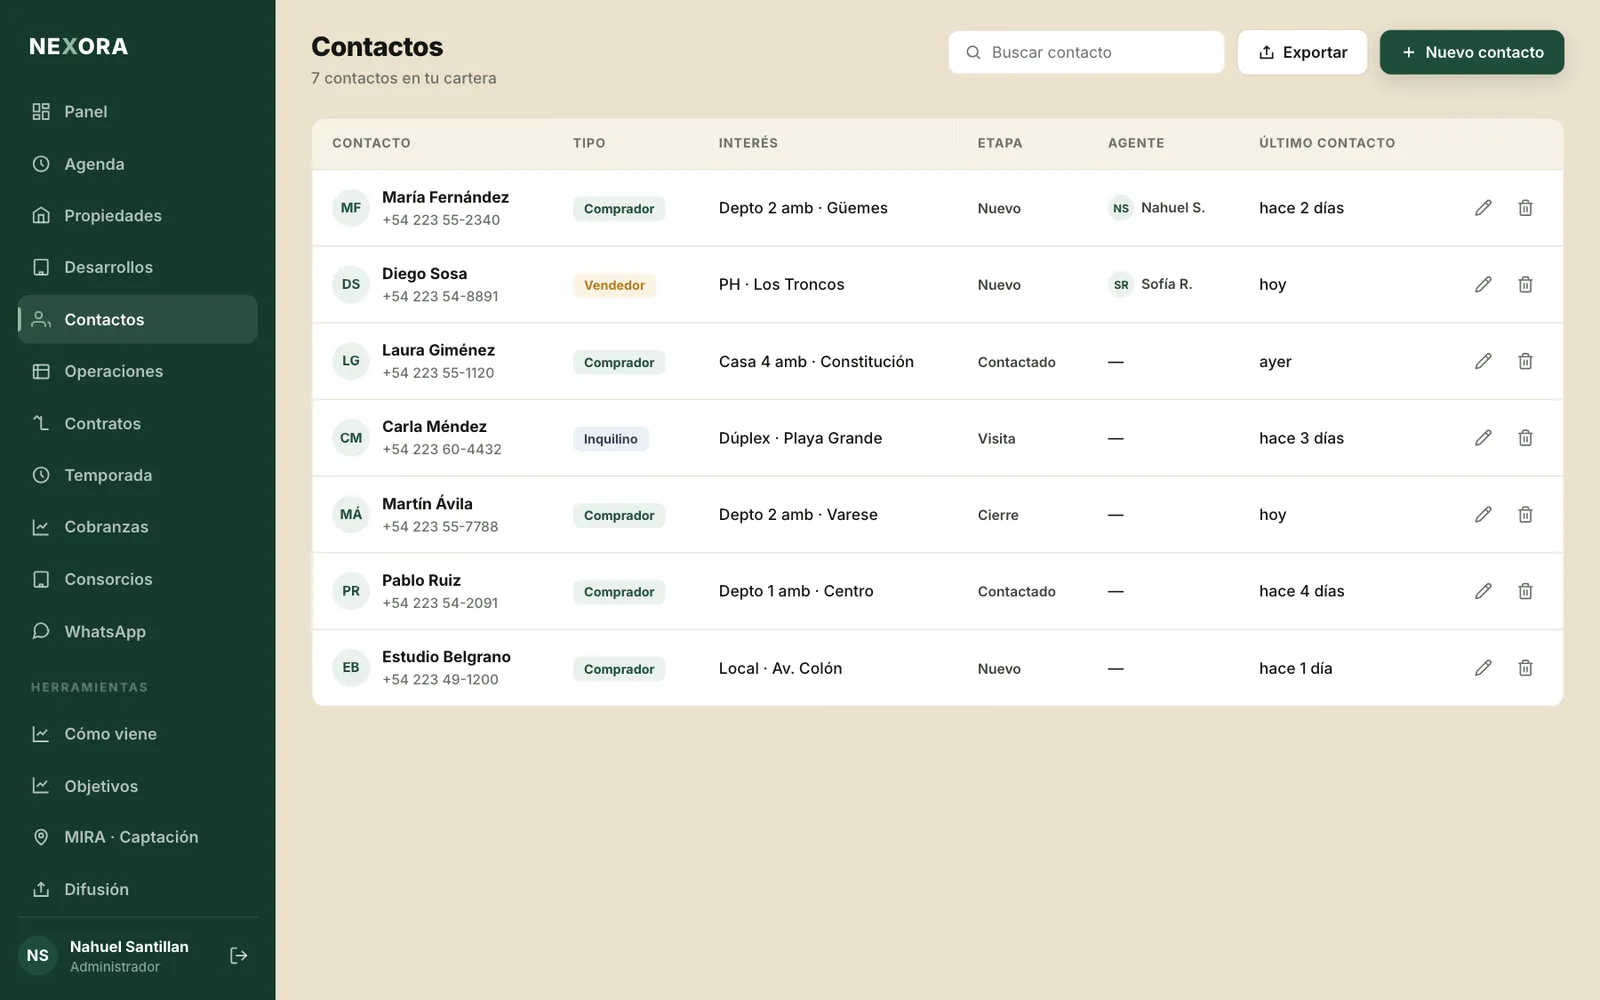Open the Panel section

138,112
